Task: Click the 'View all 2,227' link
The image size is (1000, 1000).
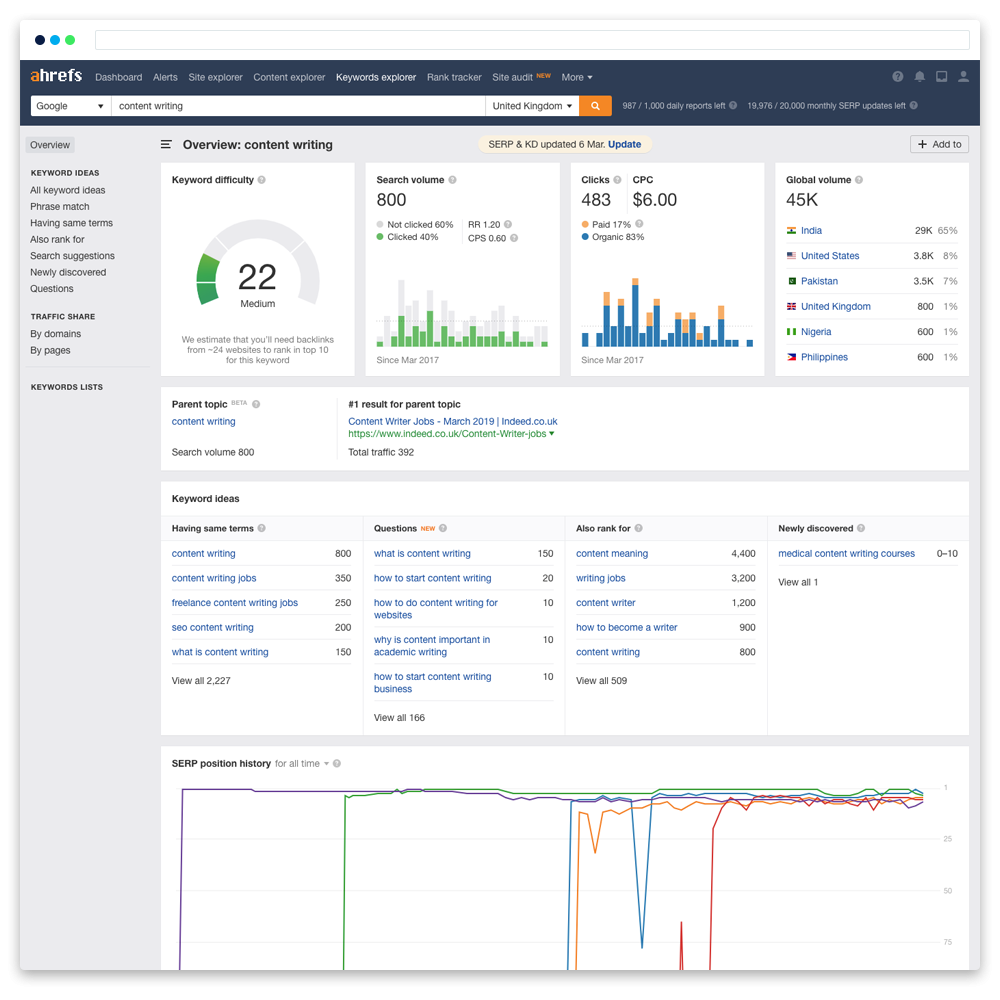Action: pyautogui.click(x=201, y=681)
